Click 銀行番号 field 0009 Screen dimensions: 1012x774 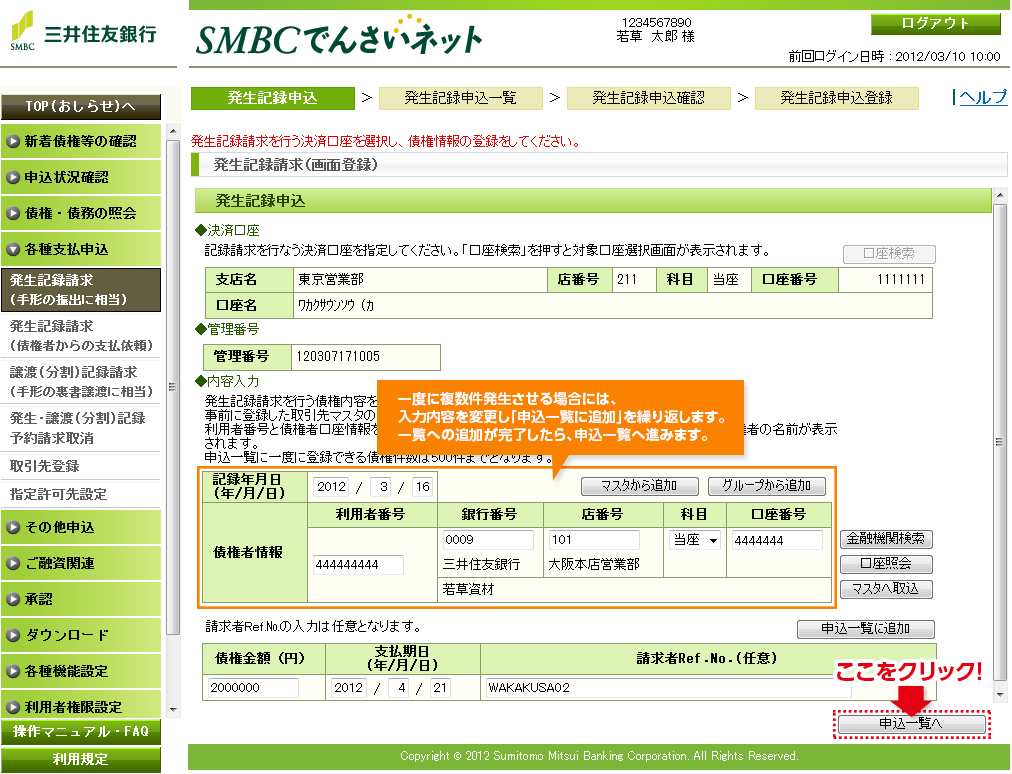point(488,540)
